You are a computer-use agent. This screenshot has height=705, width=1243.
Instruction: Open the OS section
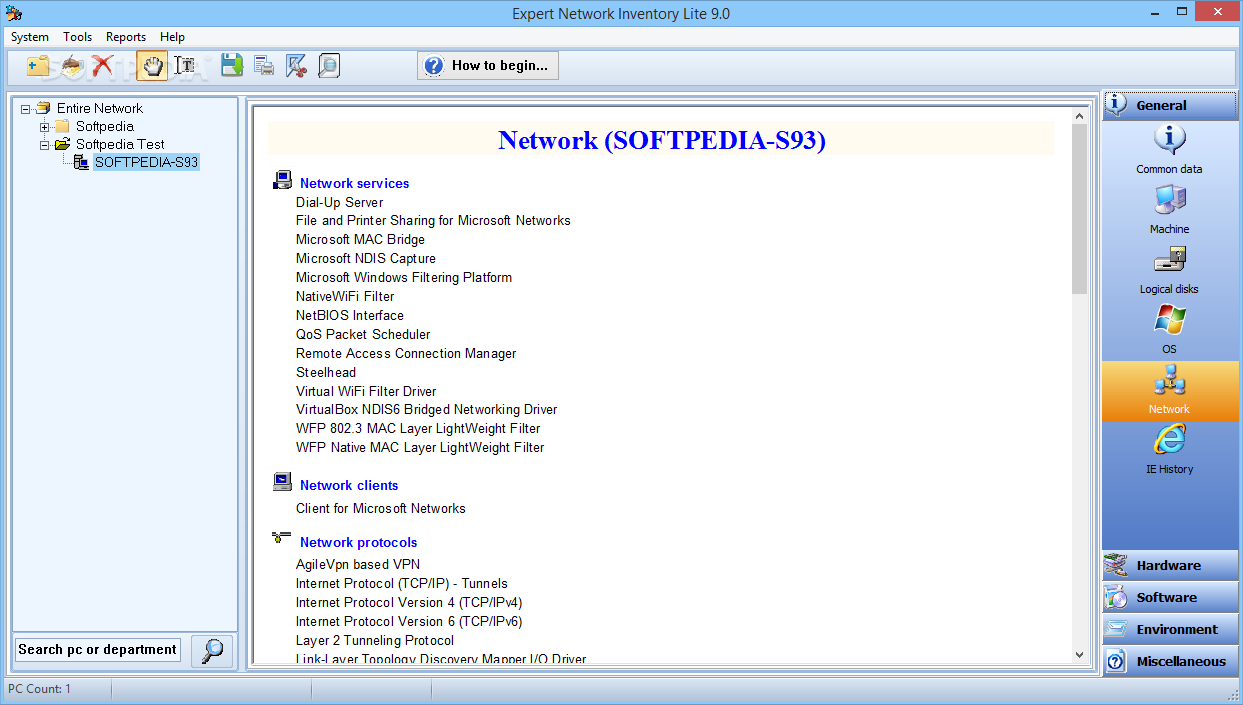[1169, 329]
